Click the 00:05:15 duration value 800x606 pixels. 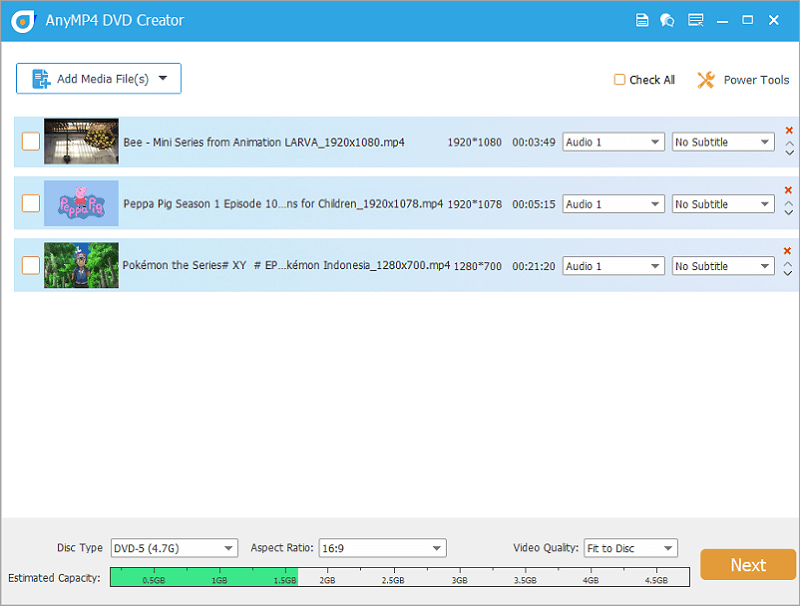pyautogui.click(x=534, y=204)
